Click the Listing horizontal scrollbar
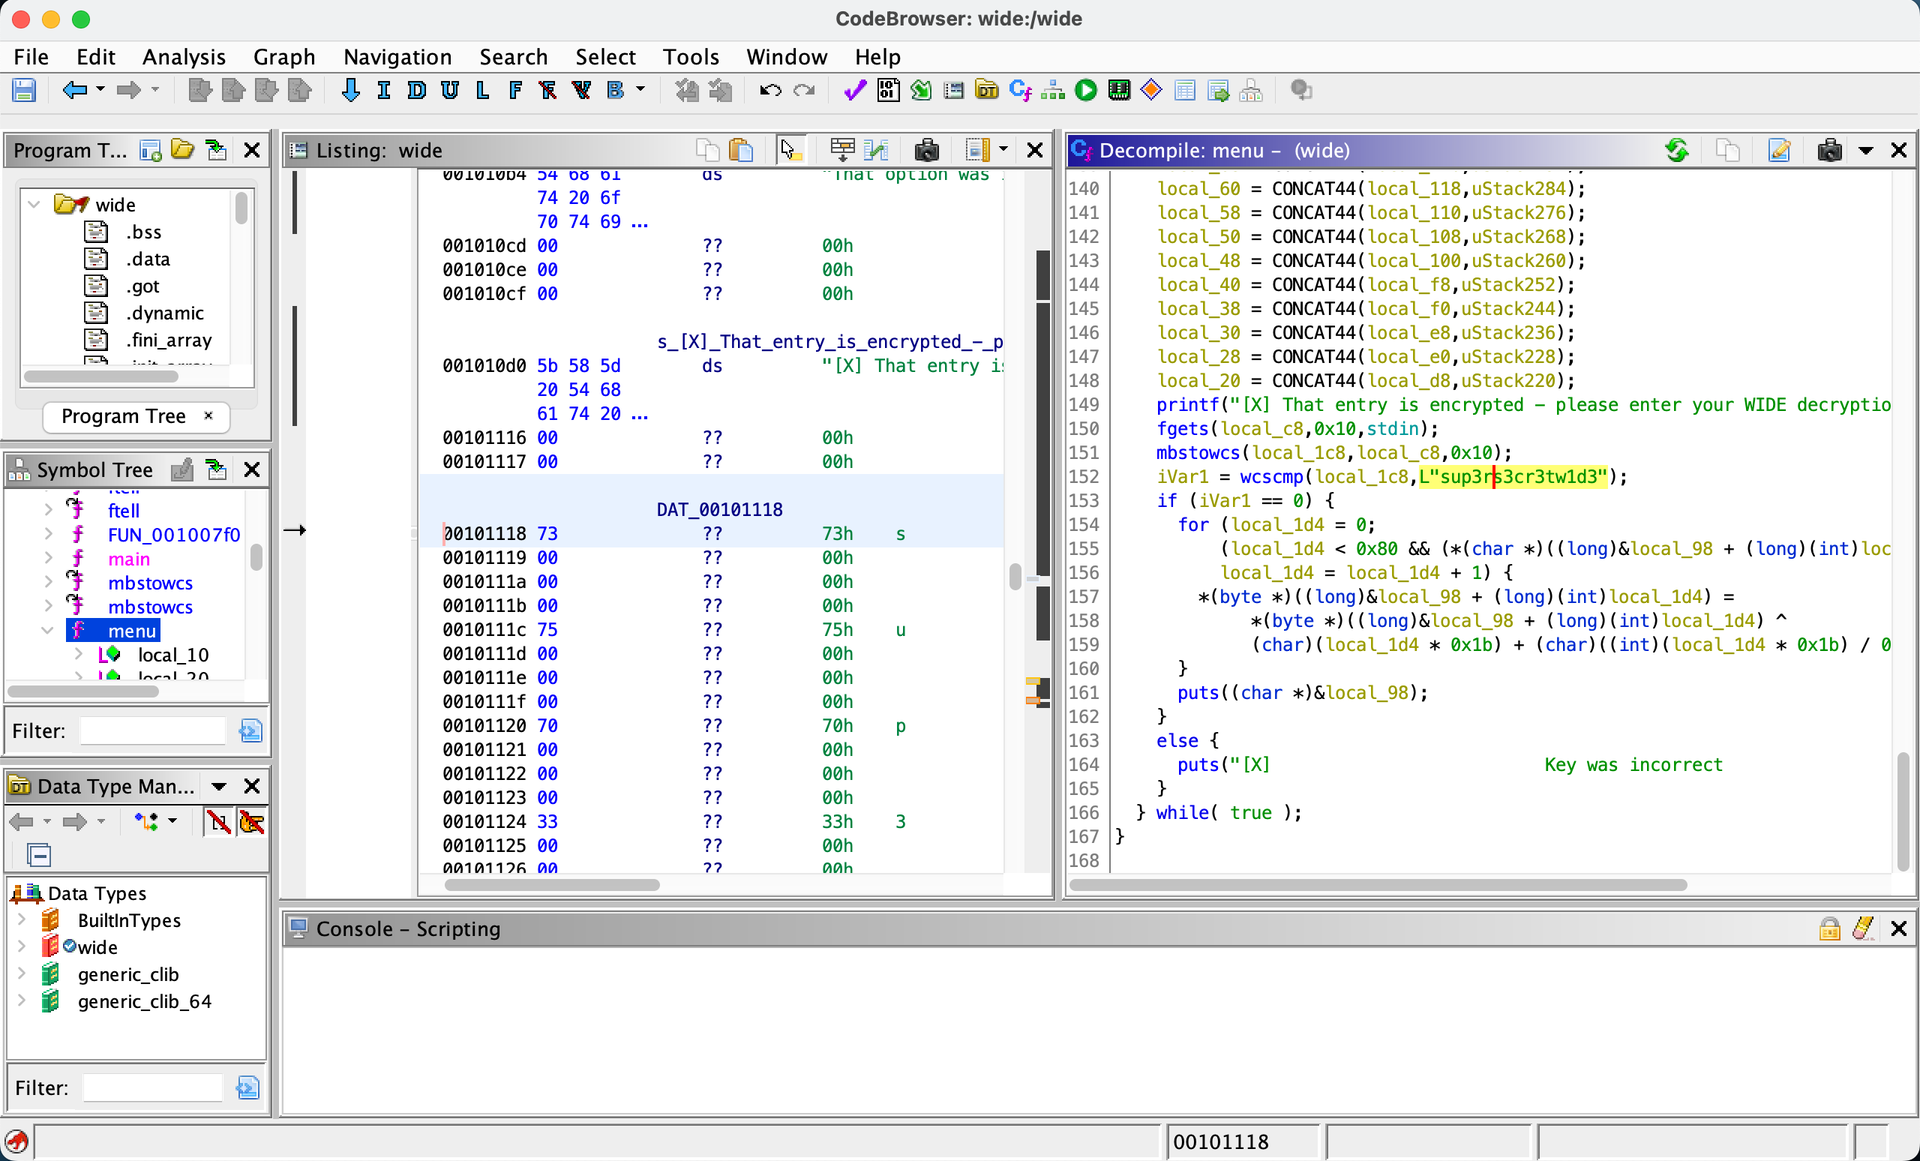This screenshot has height=1161, width=1920. point(552,885)
